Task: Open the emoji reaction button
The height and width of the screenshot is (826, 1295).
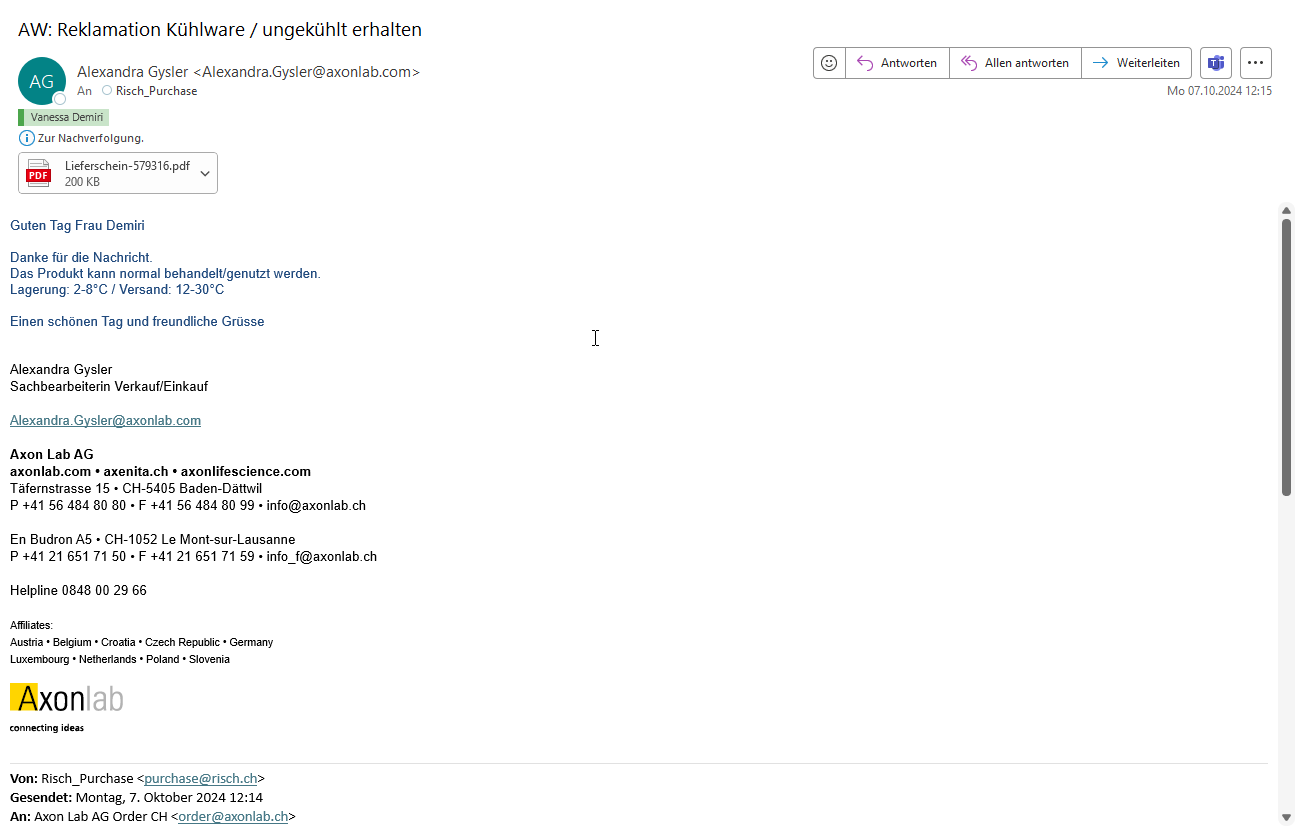Action: [829, 62]
